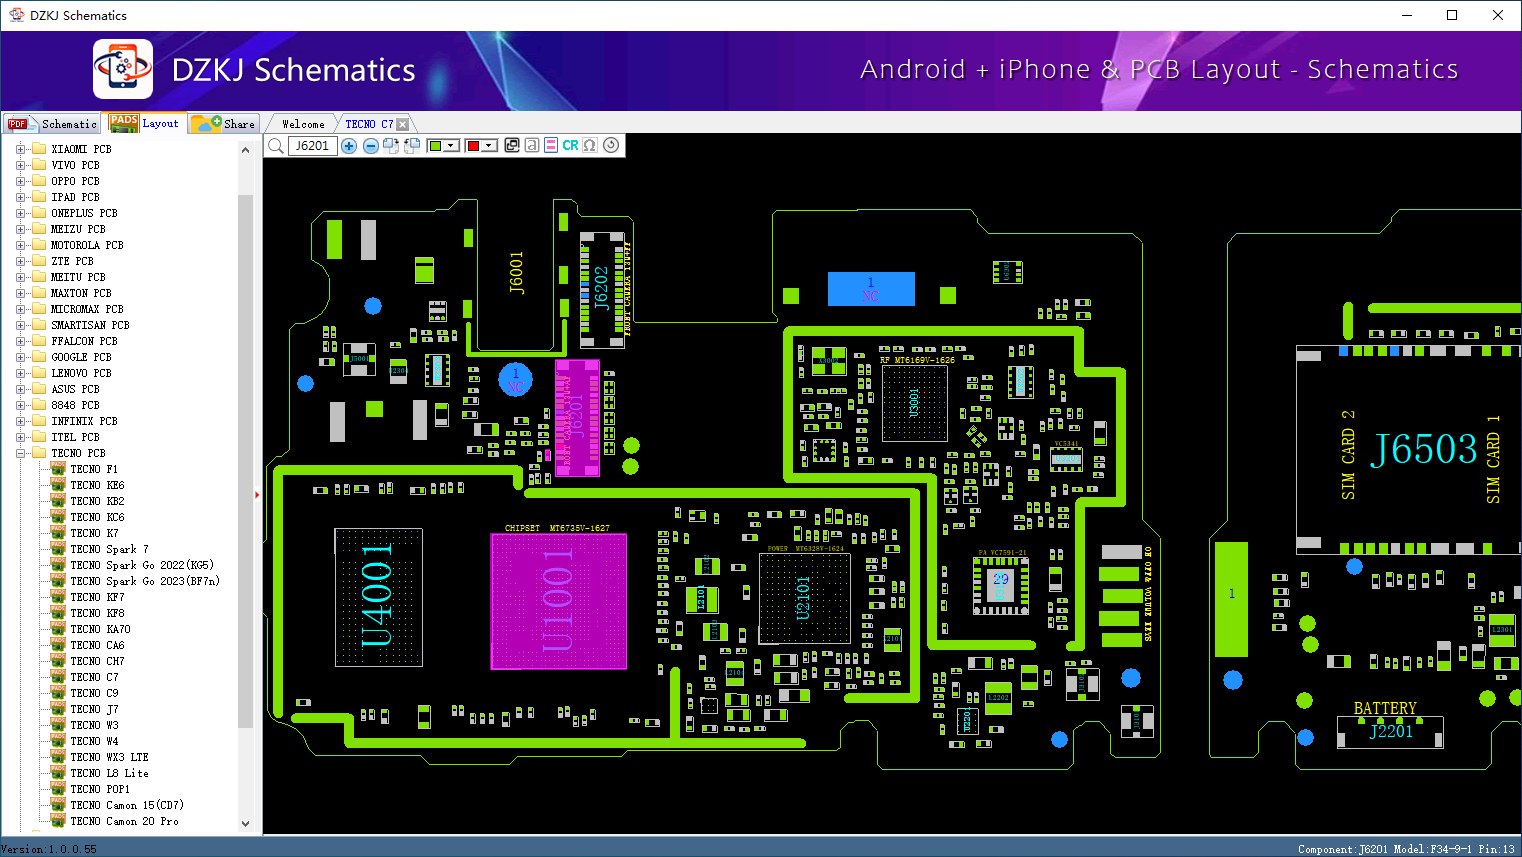Click the DZKJ app logo in the banner
The height and width of the screenshot is (857, 1522).
click(x=123, y=69)
